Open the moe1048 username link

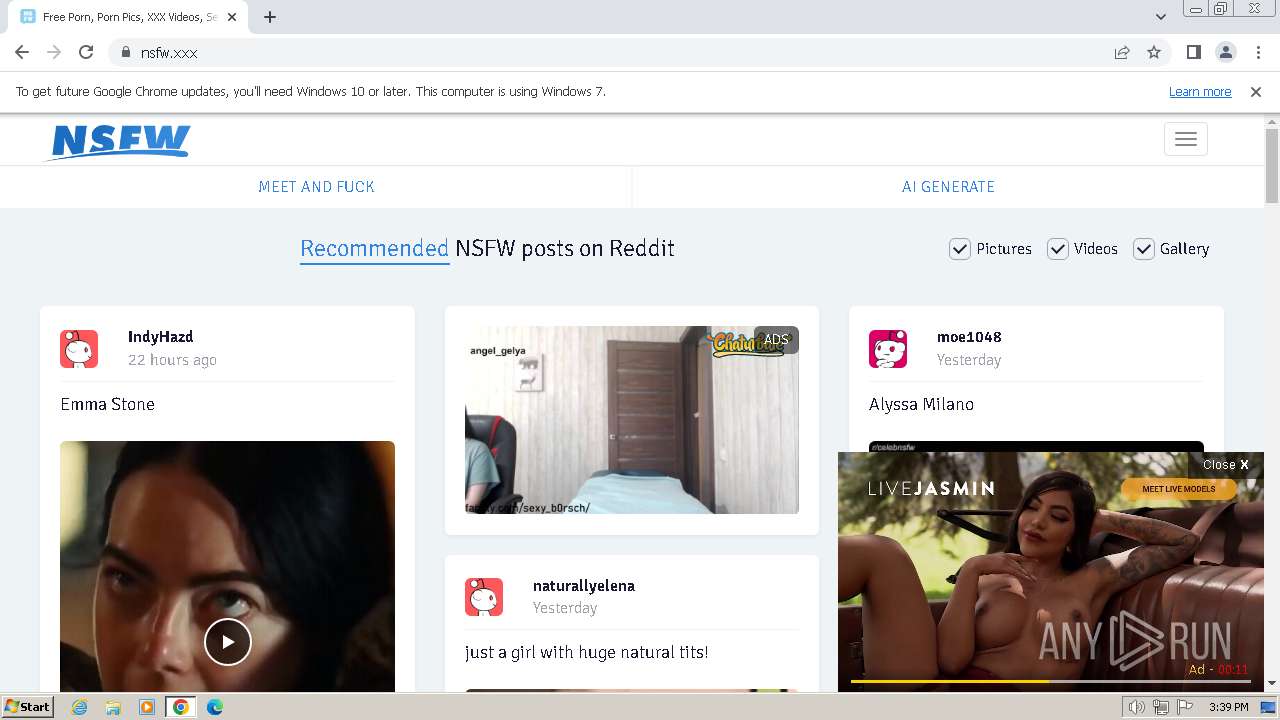[x=969, y=337]
